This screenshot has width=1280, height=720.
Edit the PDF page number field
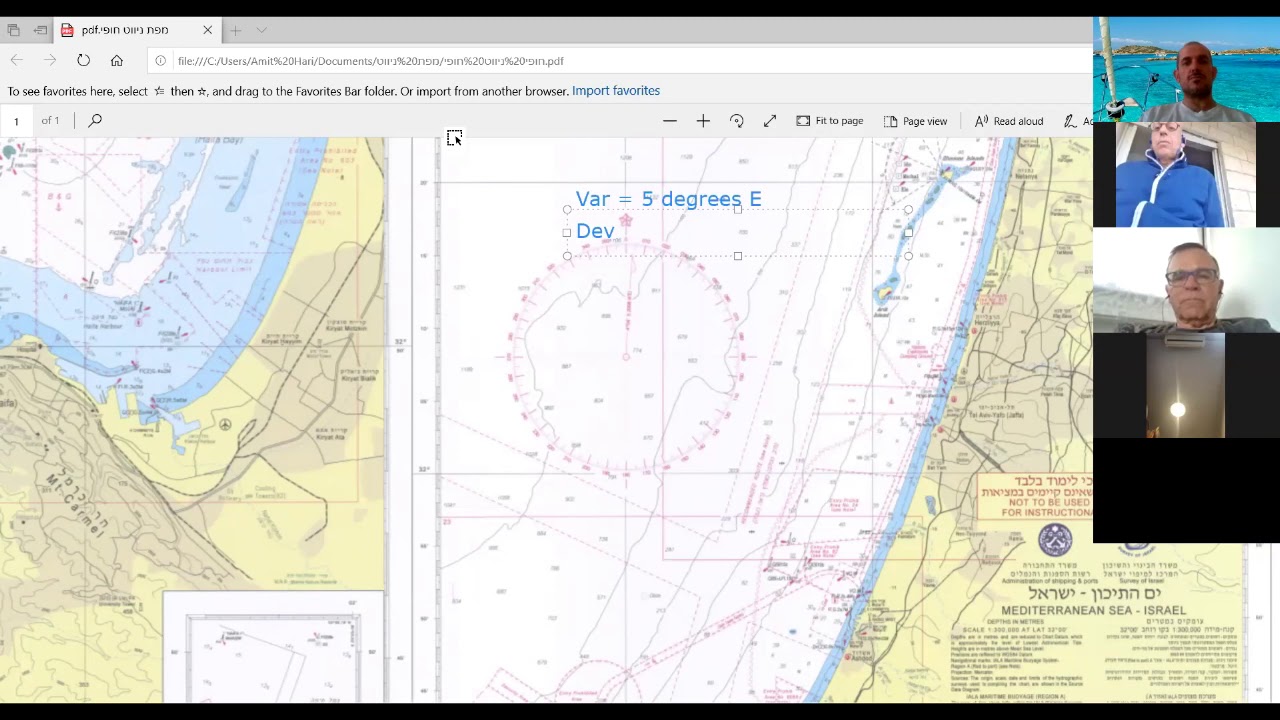pos(16,121)
